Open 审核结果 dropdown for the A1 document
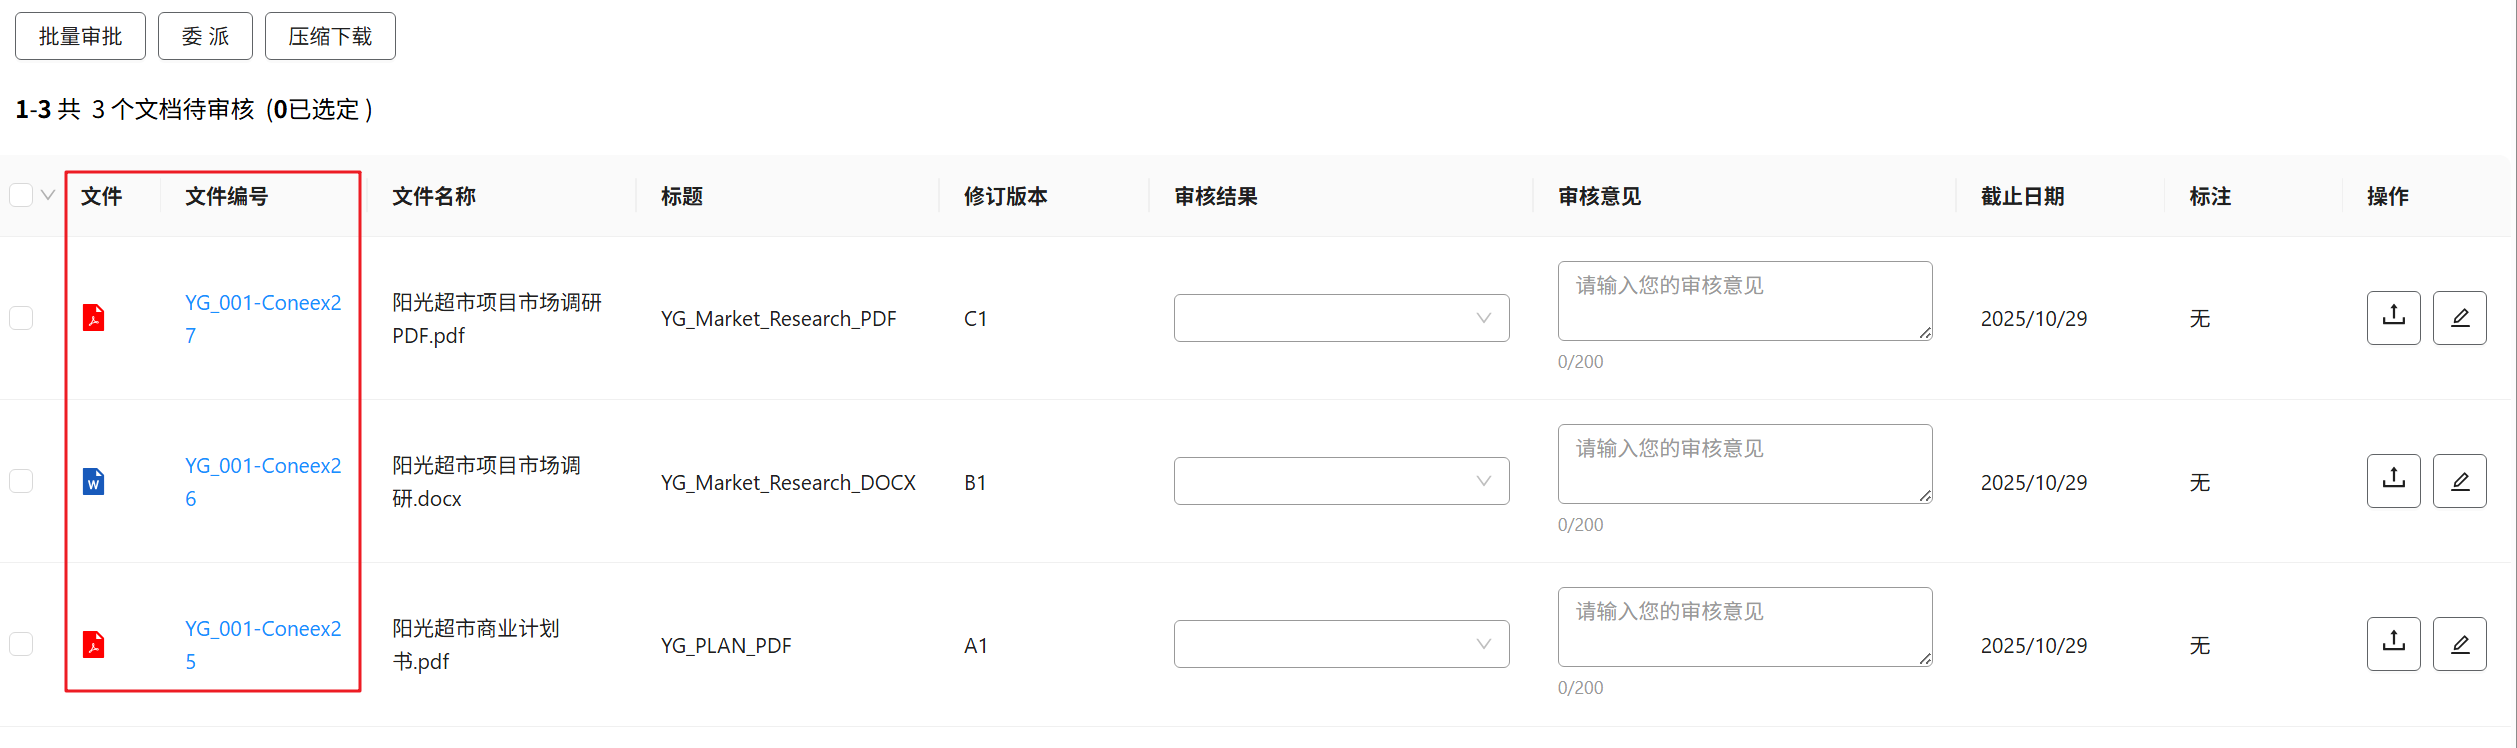Viewport: 2517px width, 748px height. [x=1341, y=644]
